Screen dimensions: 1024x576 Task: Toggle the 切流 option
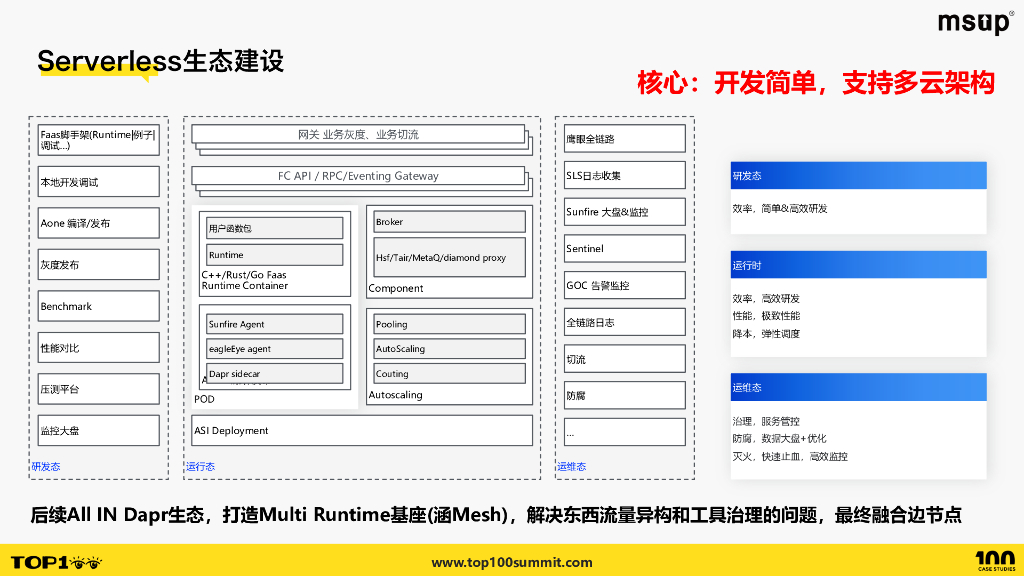pyautogui.click(x=623, y=358)
